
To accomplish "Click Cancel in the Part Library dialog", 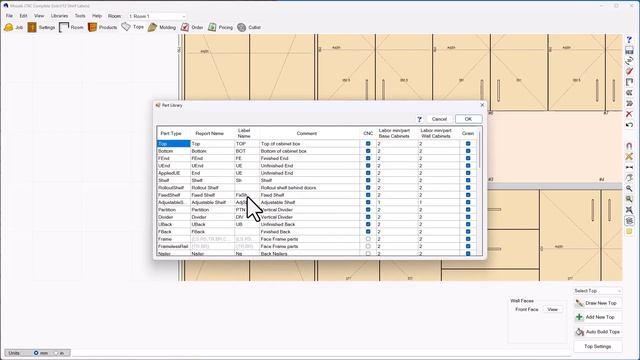I will (439, 119).
